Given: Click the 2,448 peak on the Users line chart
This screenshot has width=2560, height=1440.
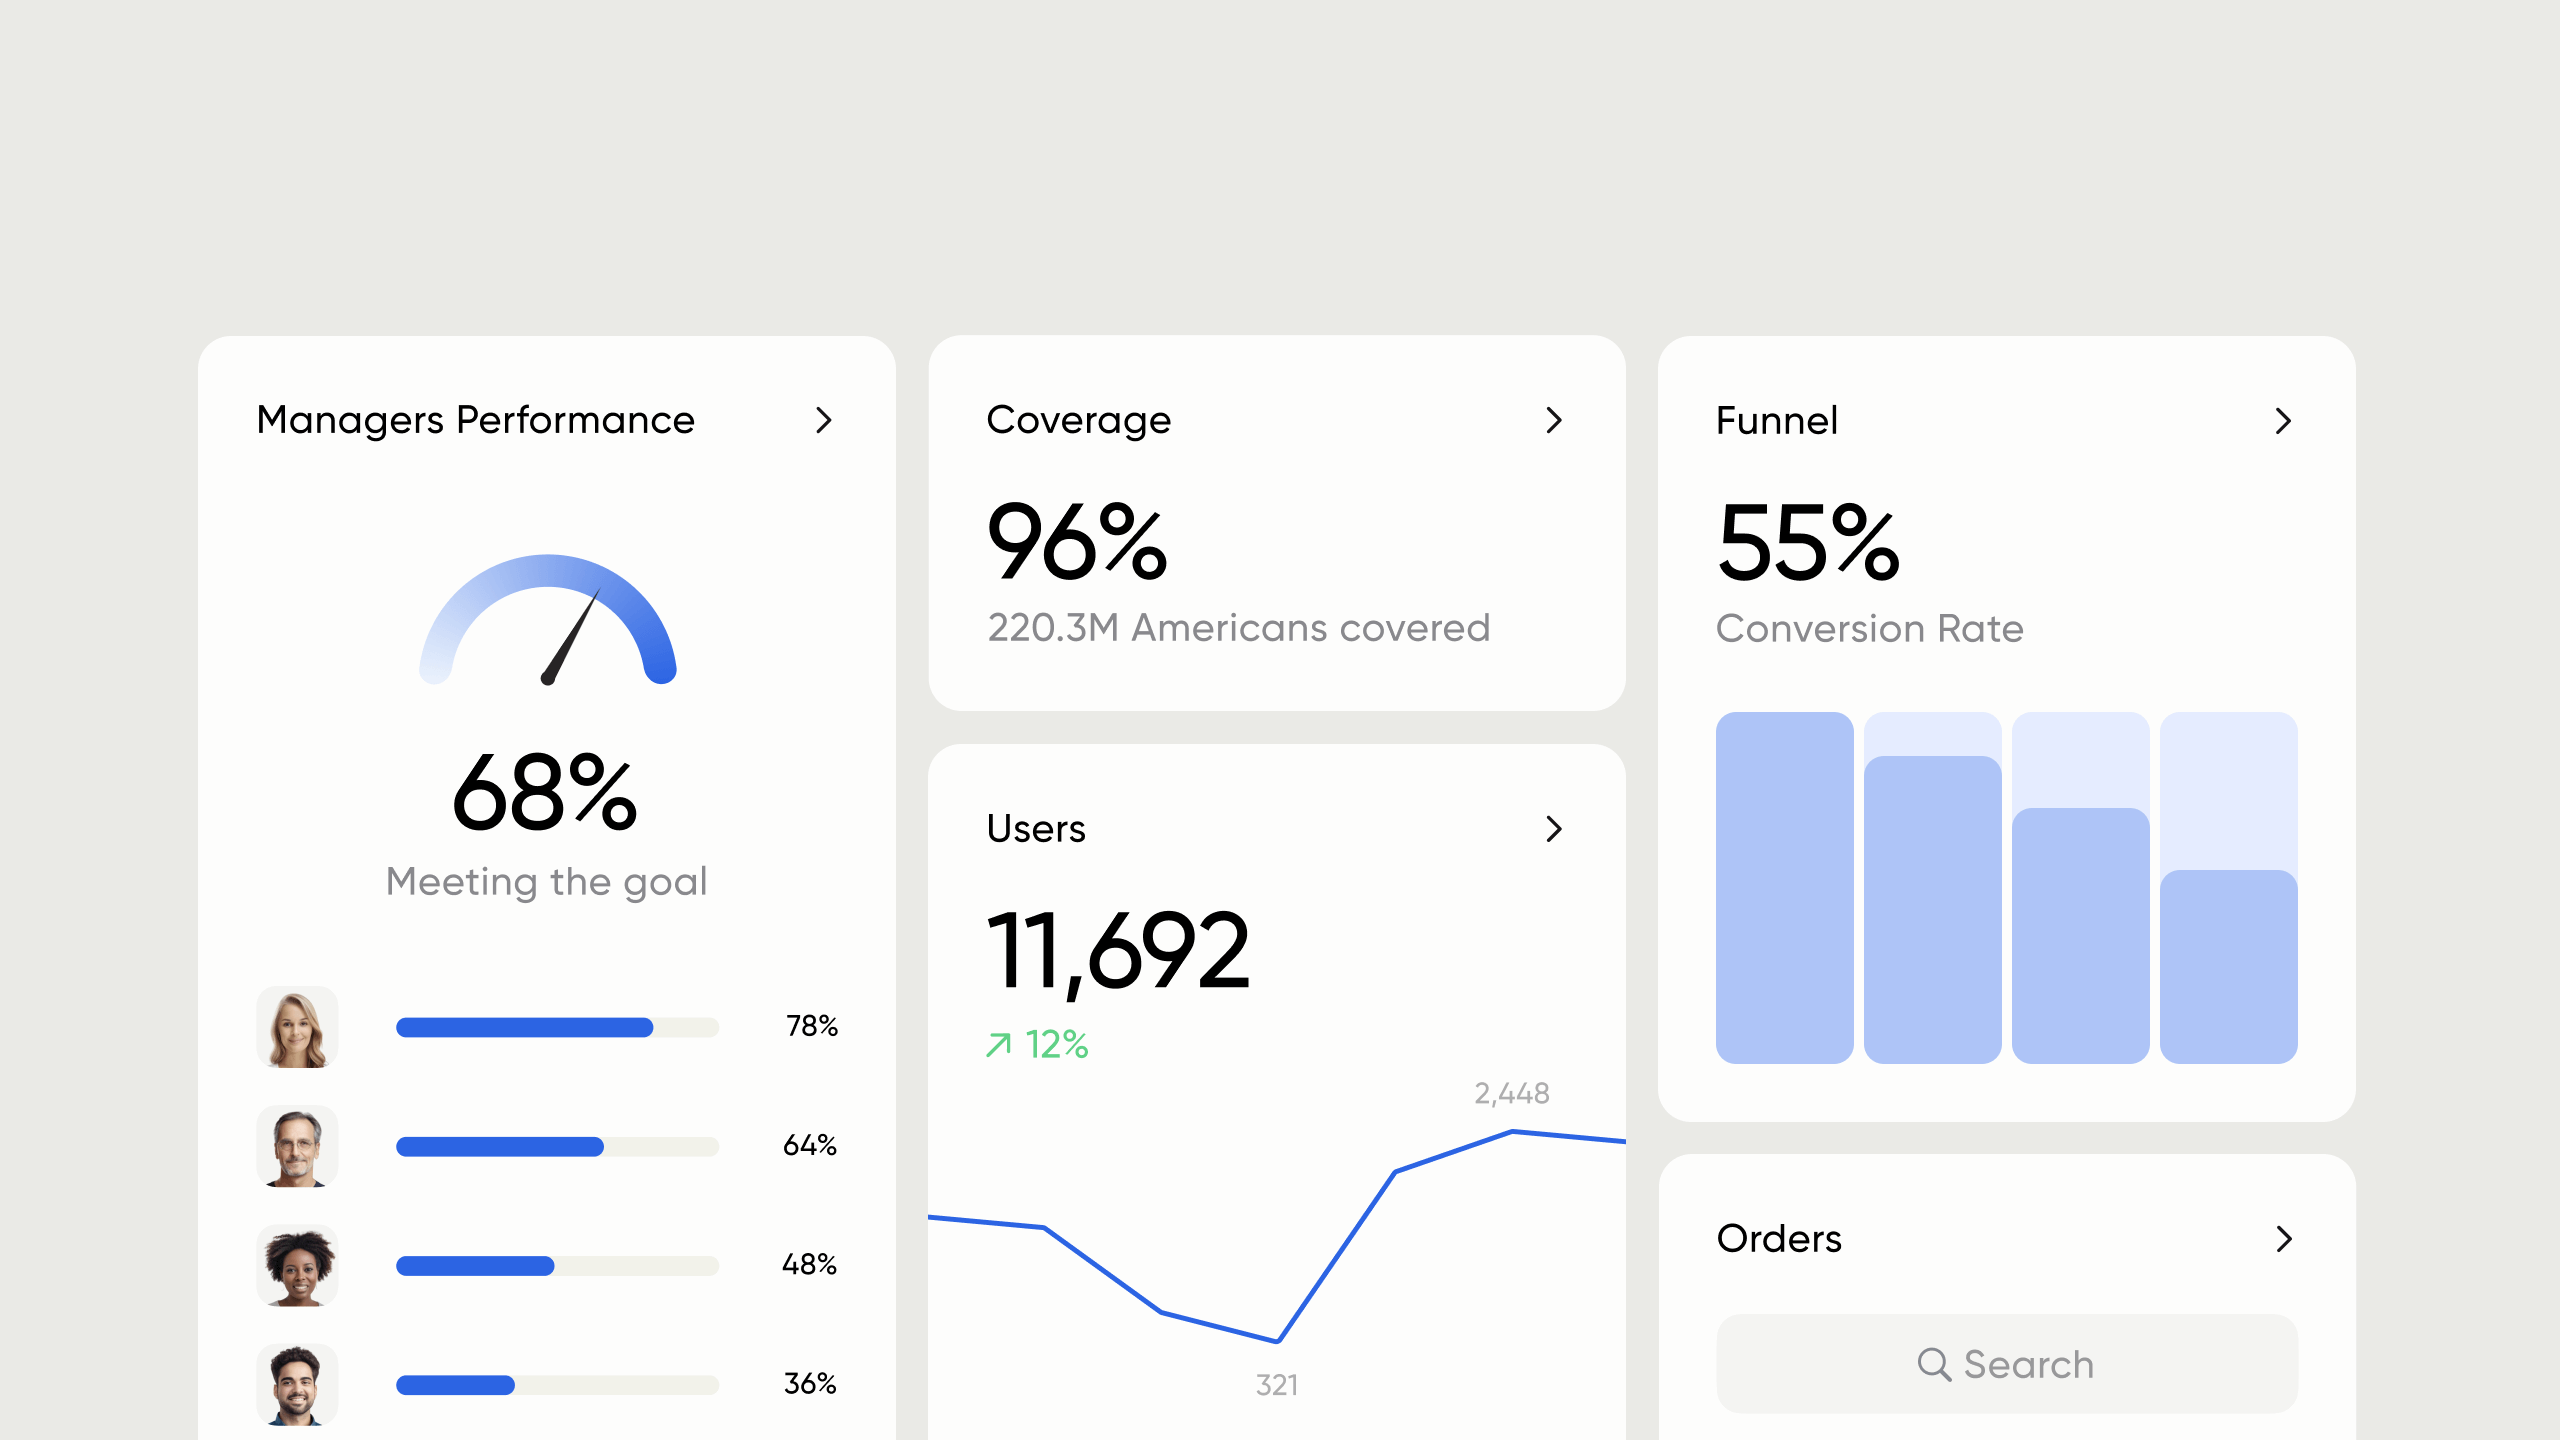Looking at the screenshot, I should pos(1513,1131).
